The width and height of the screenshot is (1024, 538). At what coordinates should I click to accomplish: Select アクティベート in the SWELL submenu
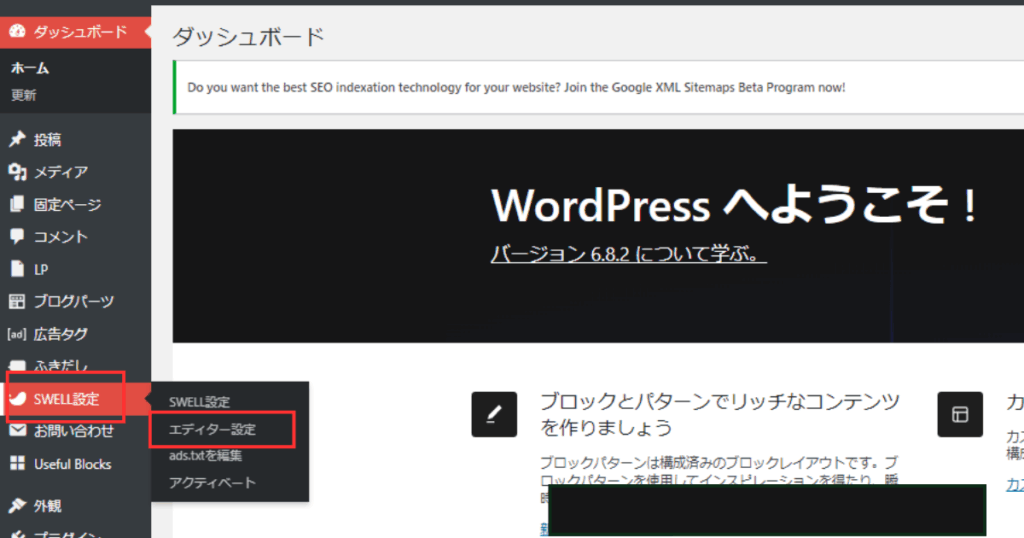tap(212, 483)
